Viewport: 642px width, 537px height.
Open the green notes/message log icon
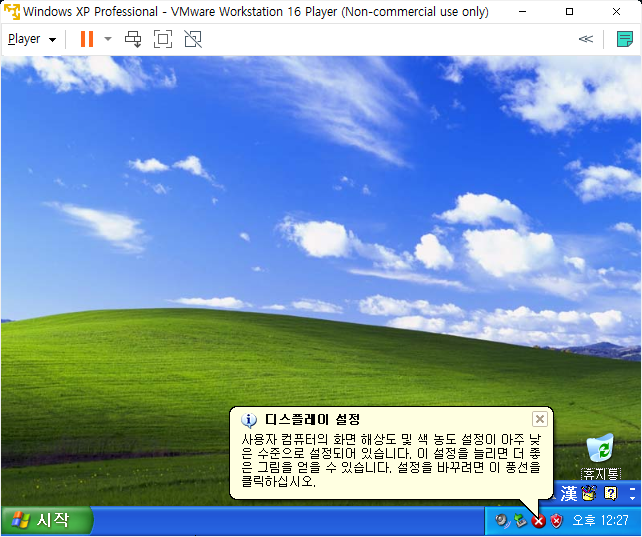(625, 39)
